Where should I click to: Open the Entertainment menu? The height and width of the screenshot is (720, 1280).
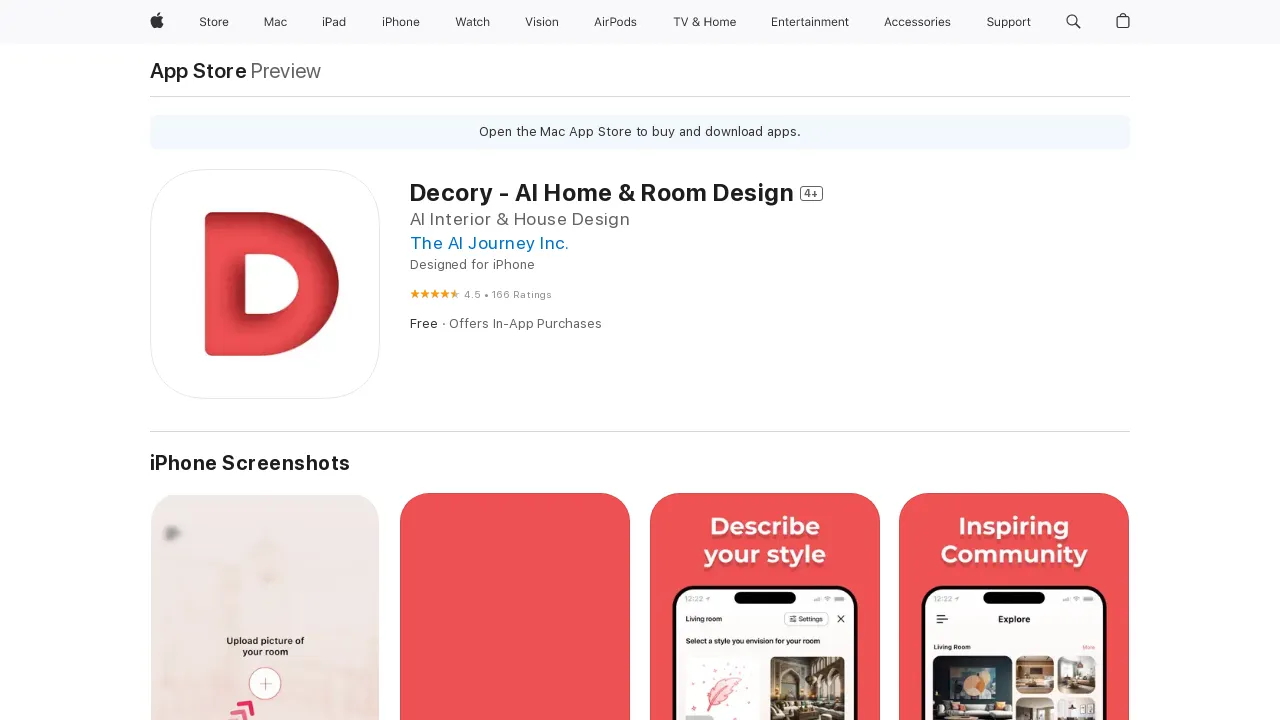coord(810,22)
